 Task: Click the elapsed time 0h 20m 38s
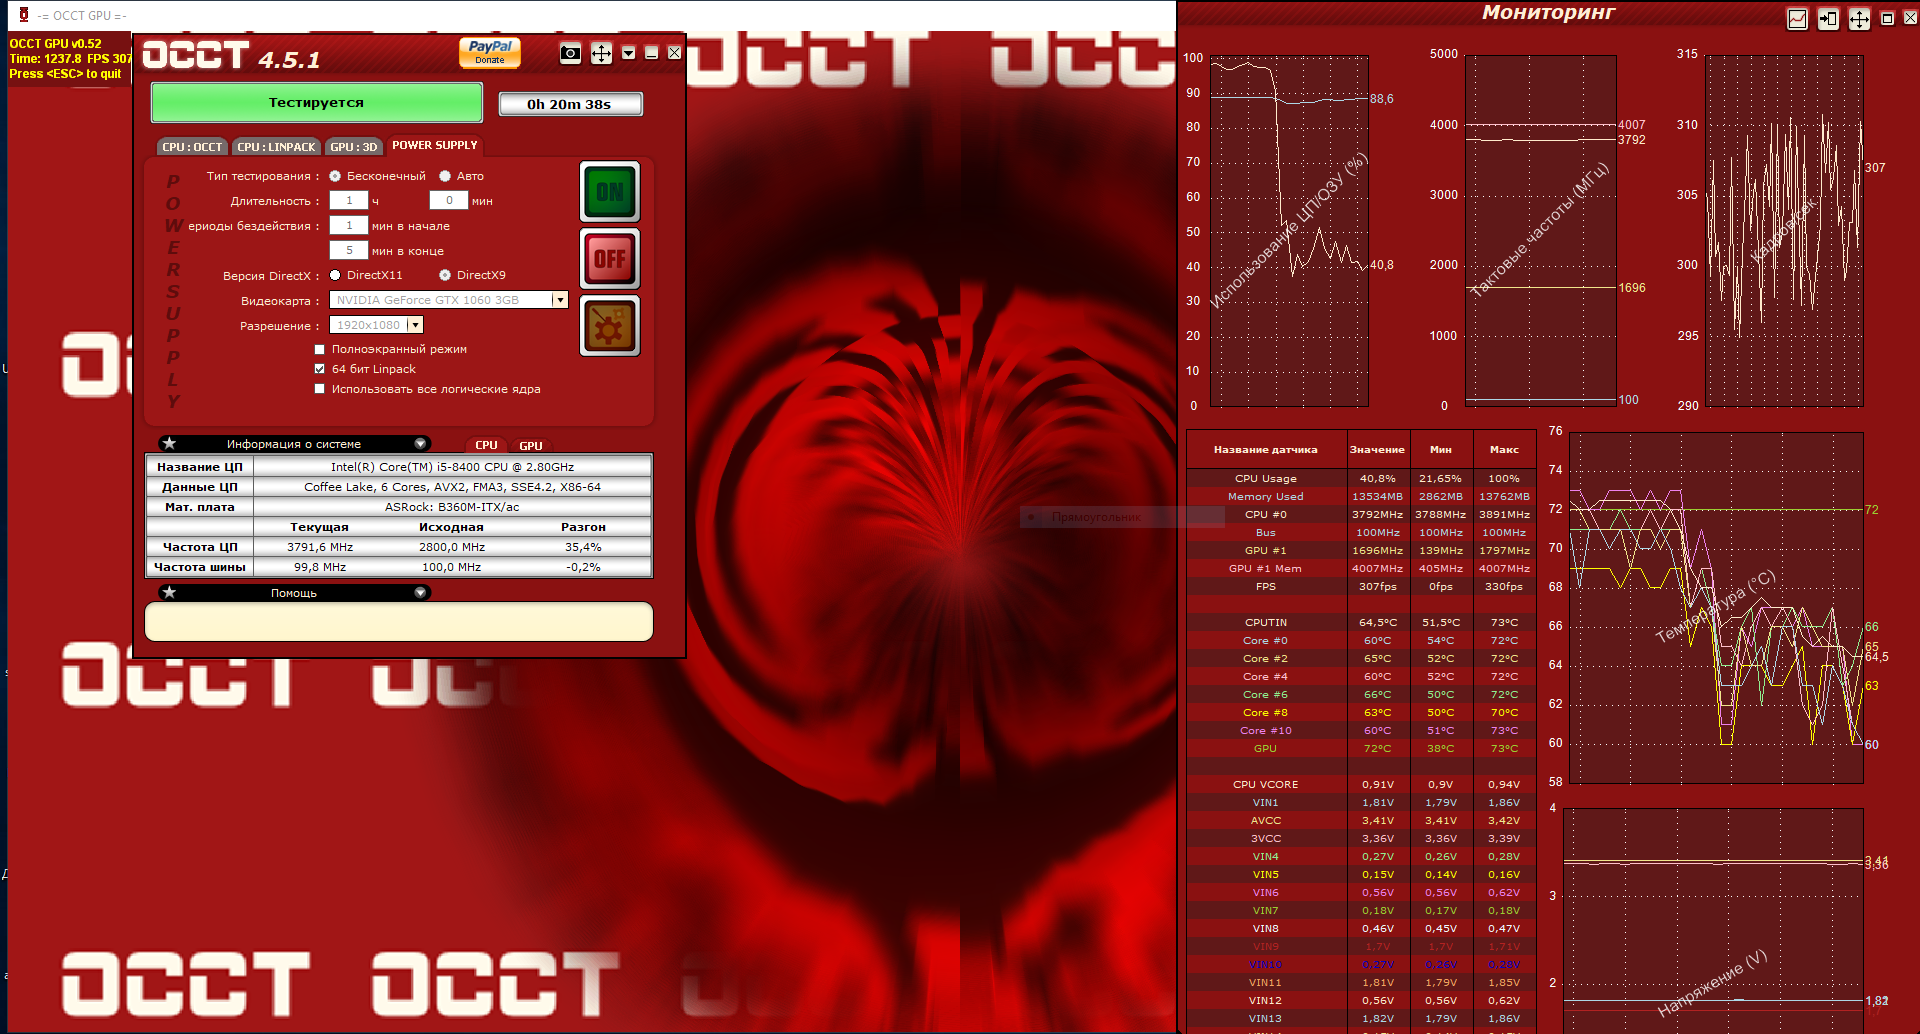(570, 104)
